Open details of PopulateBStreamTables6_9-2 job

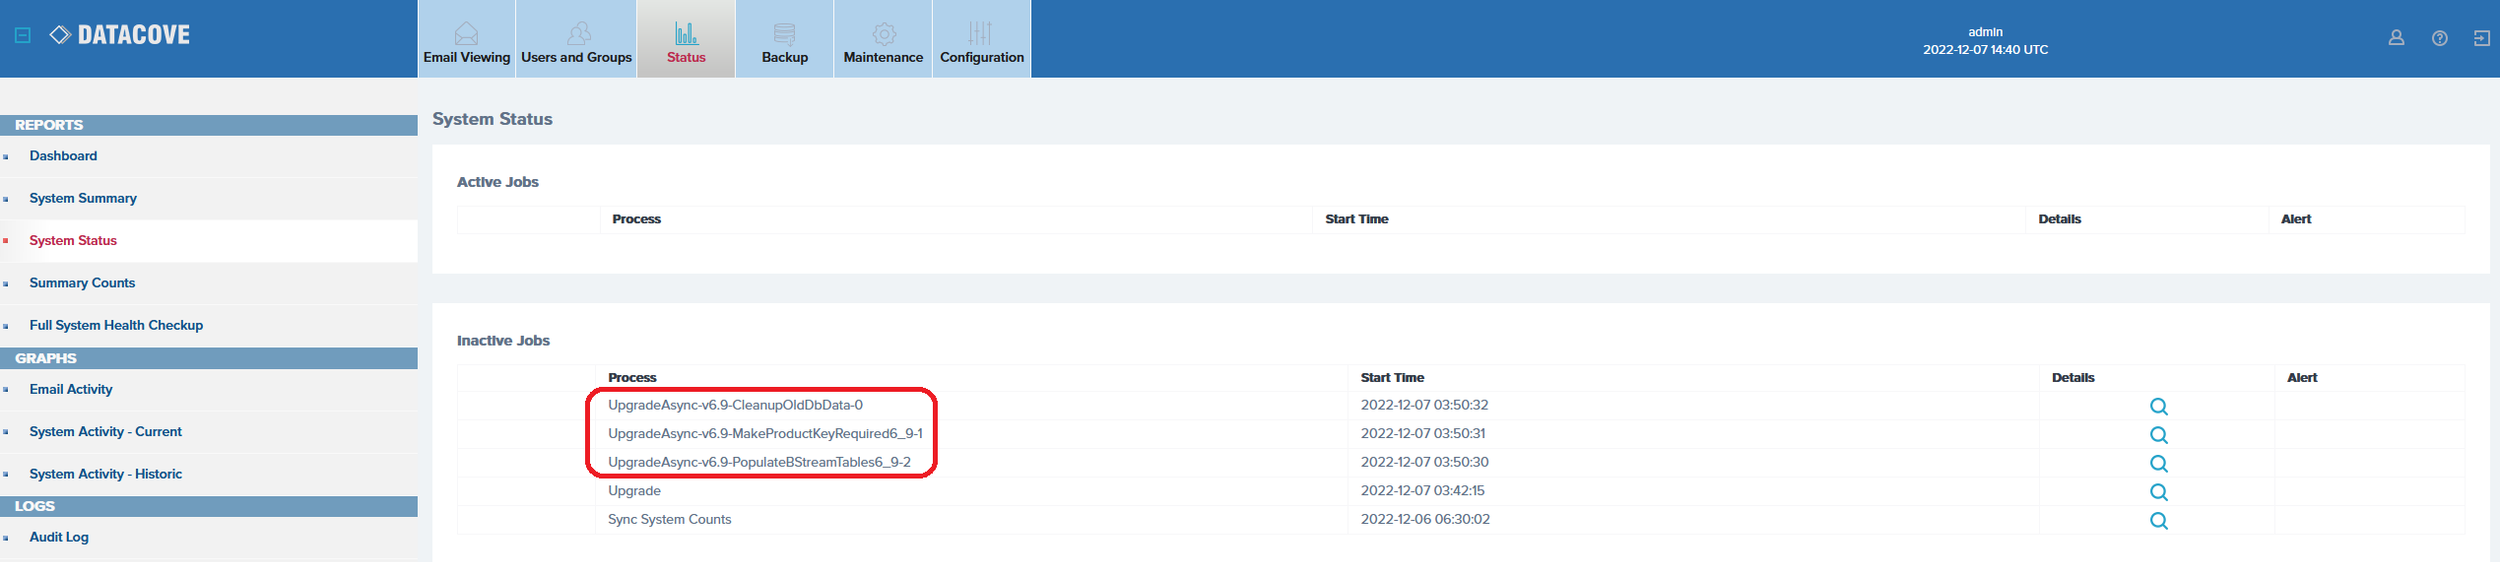2159,464
